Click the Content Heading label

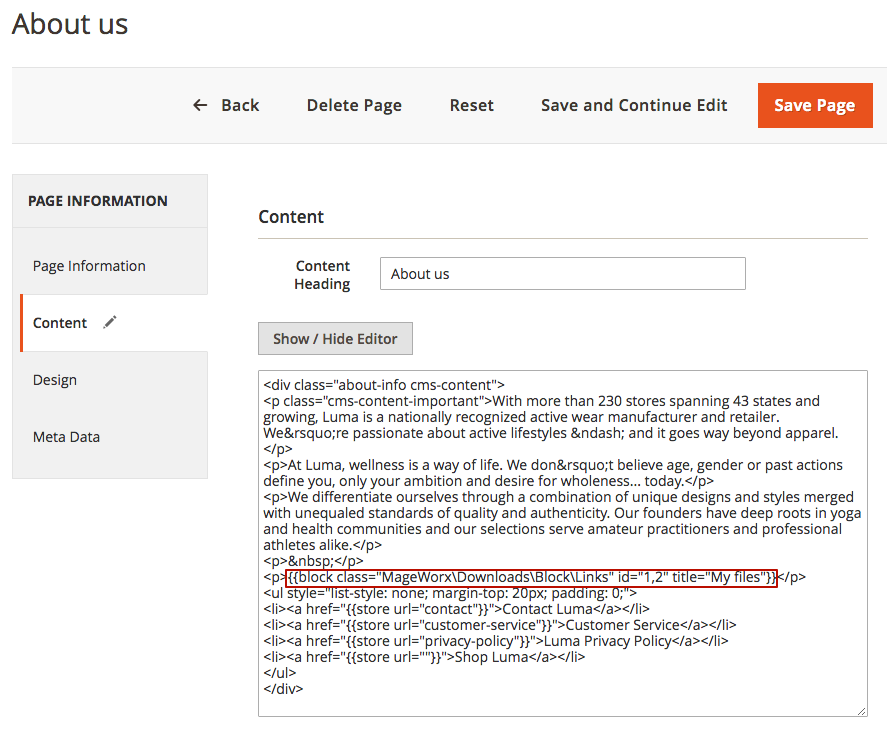(322, 275)
